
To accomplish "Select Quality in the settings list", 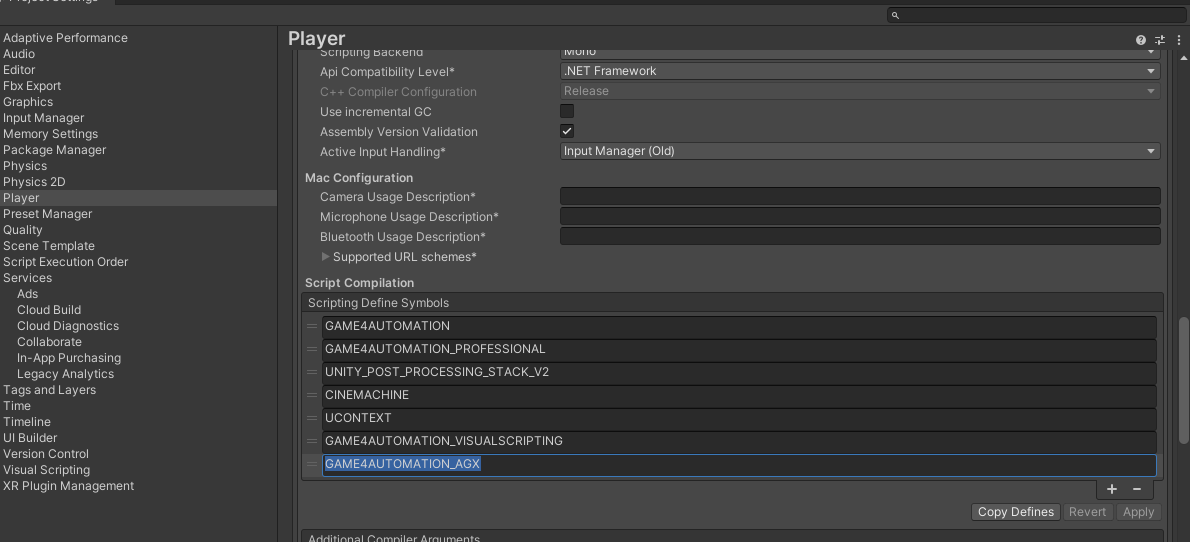I will tap(23, 230).
